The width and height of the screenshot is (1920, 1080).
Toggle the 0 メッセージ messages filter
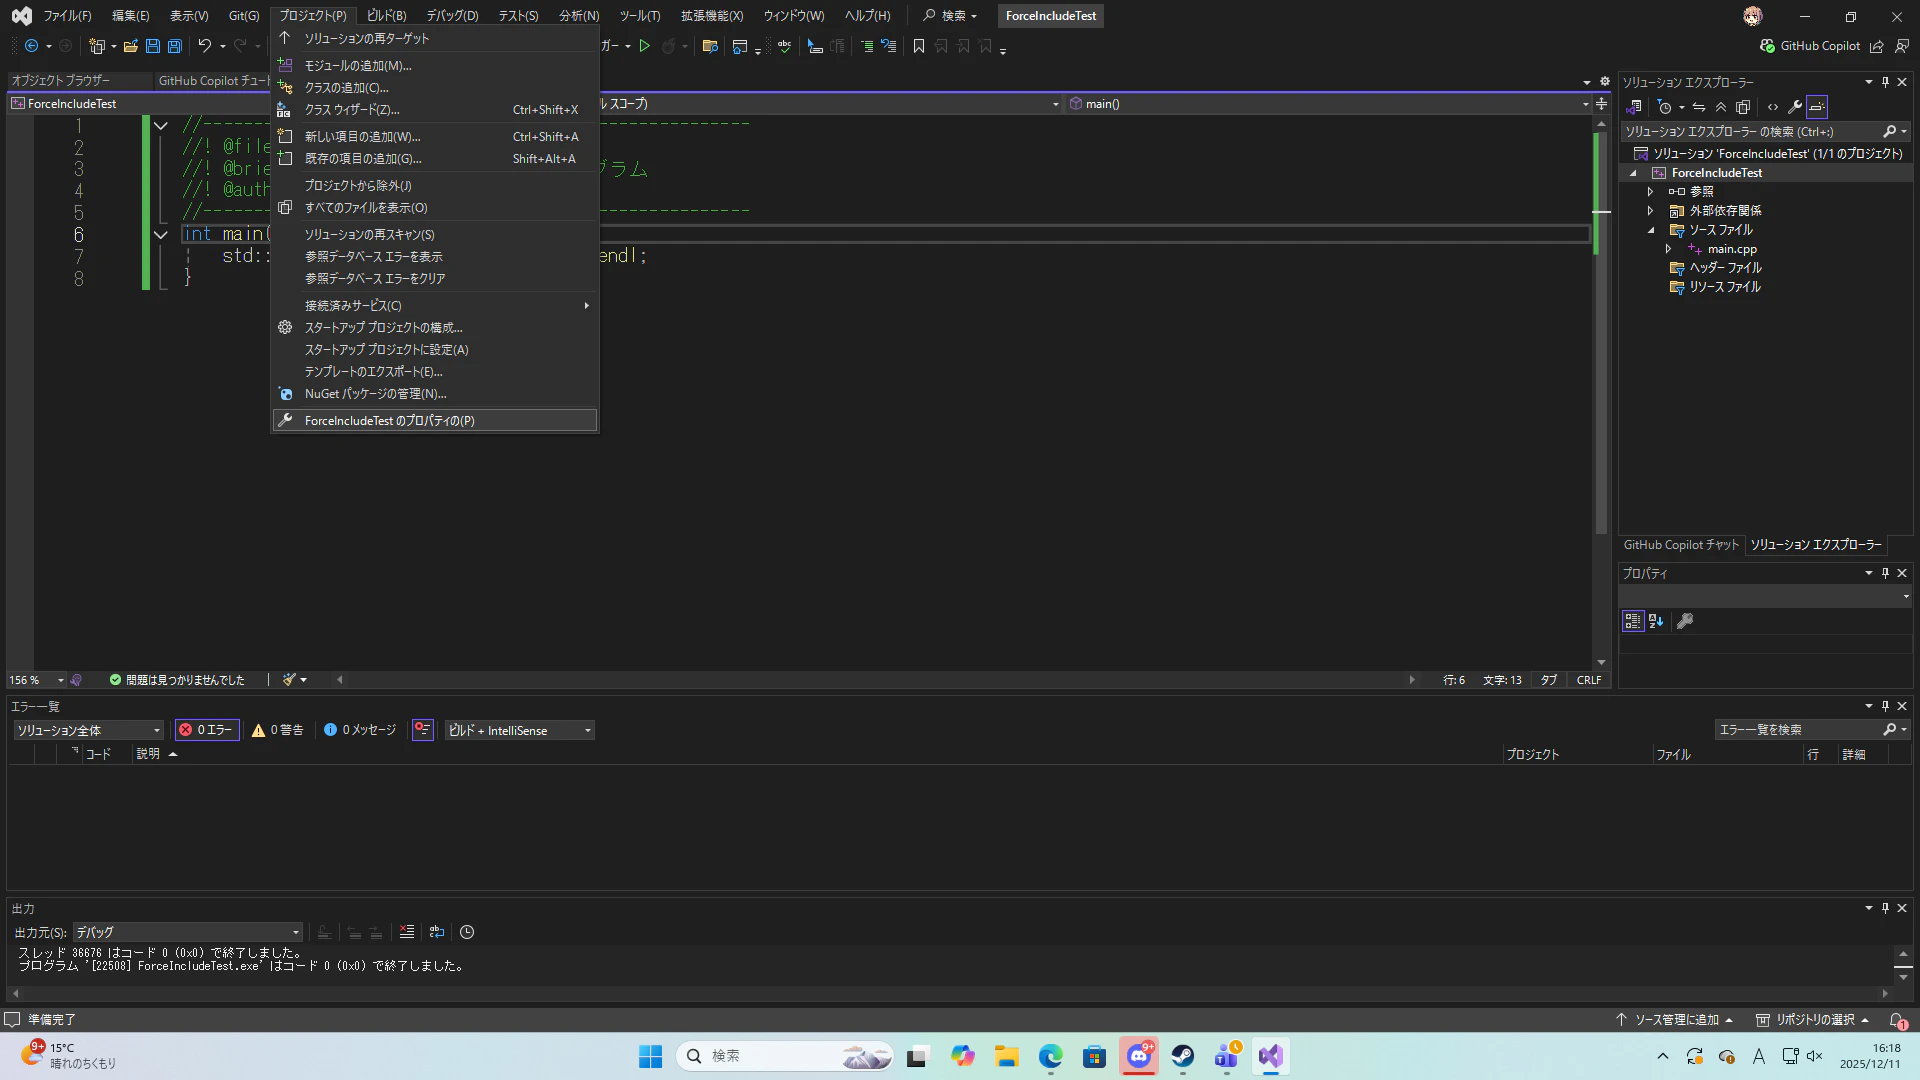click(x=360, y=730)
